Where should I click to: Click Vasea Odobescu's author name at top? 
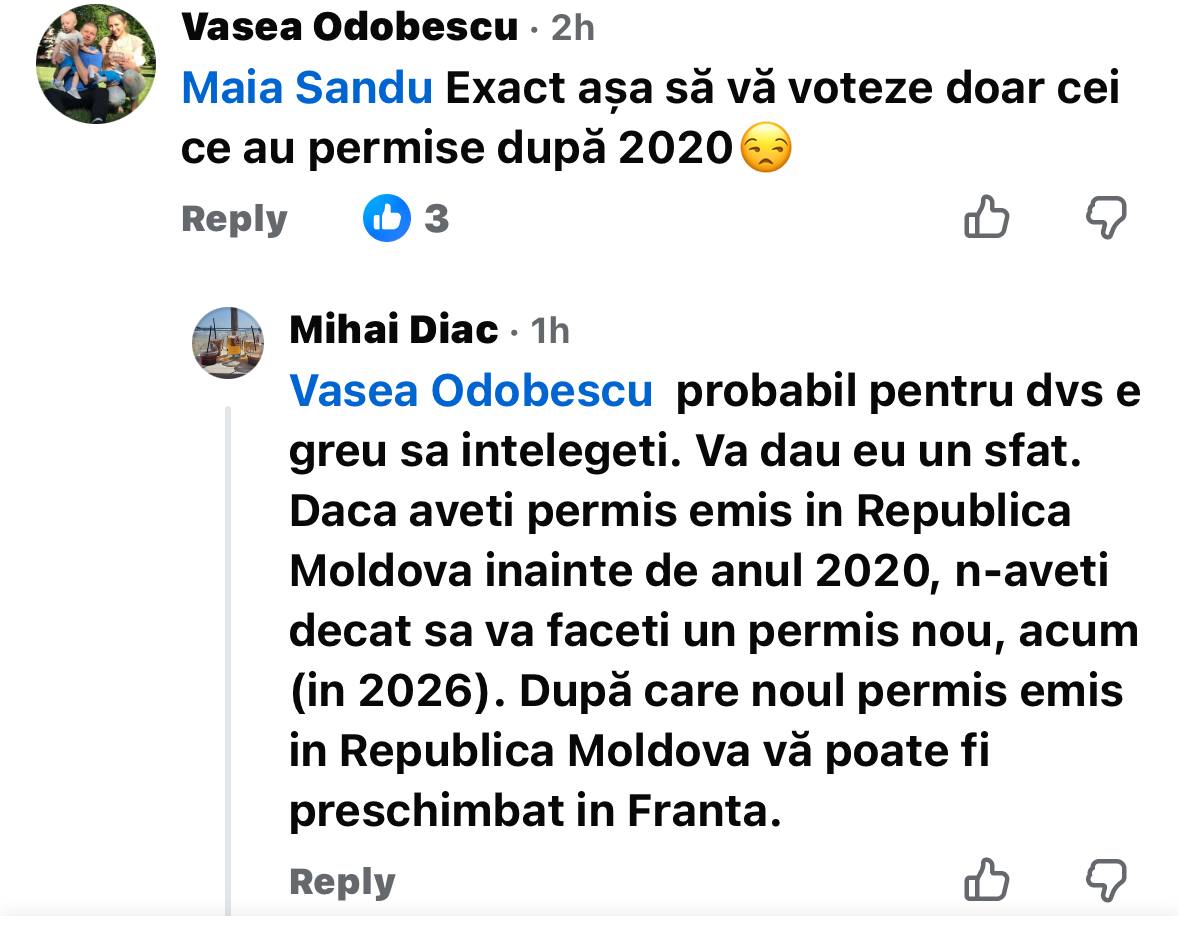(x=350, y=28)
